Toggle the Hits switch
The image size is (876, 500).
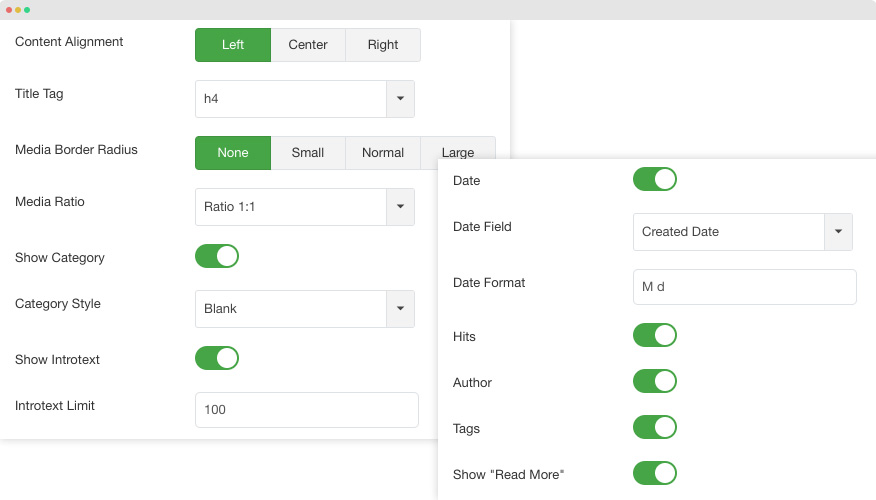coord(655,335)
